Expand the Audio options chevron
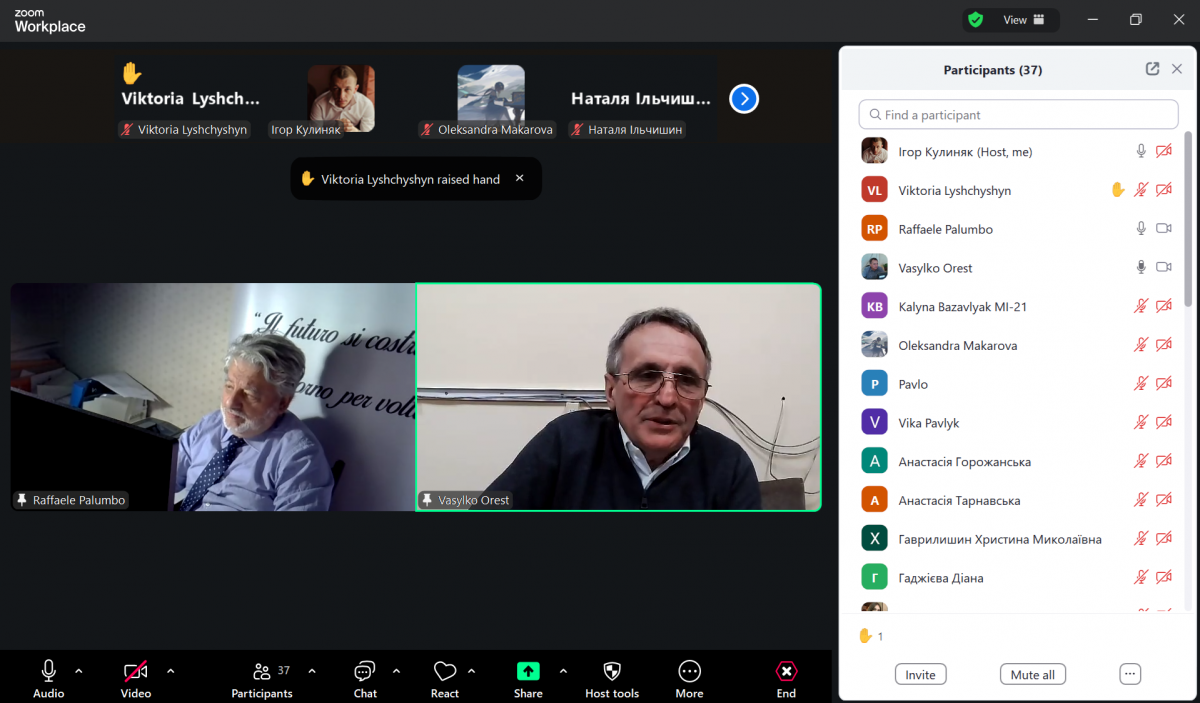Screen dimensions: 1200x703 point(79,671)
